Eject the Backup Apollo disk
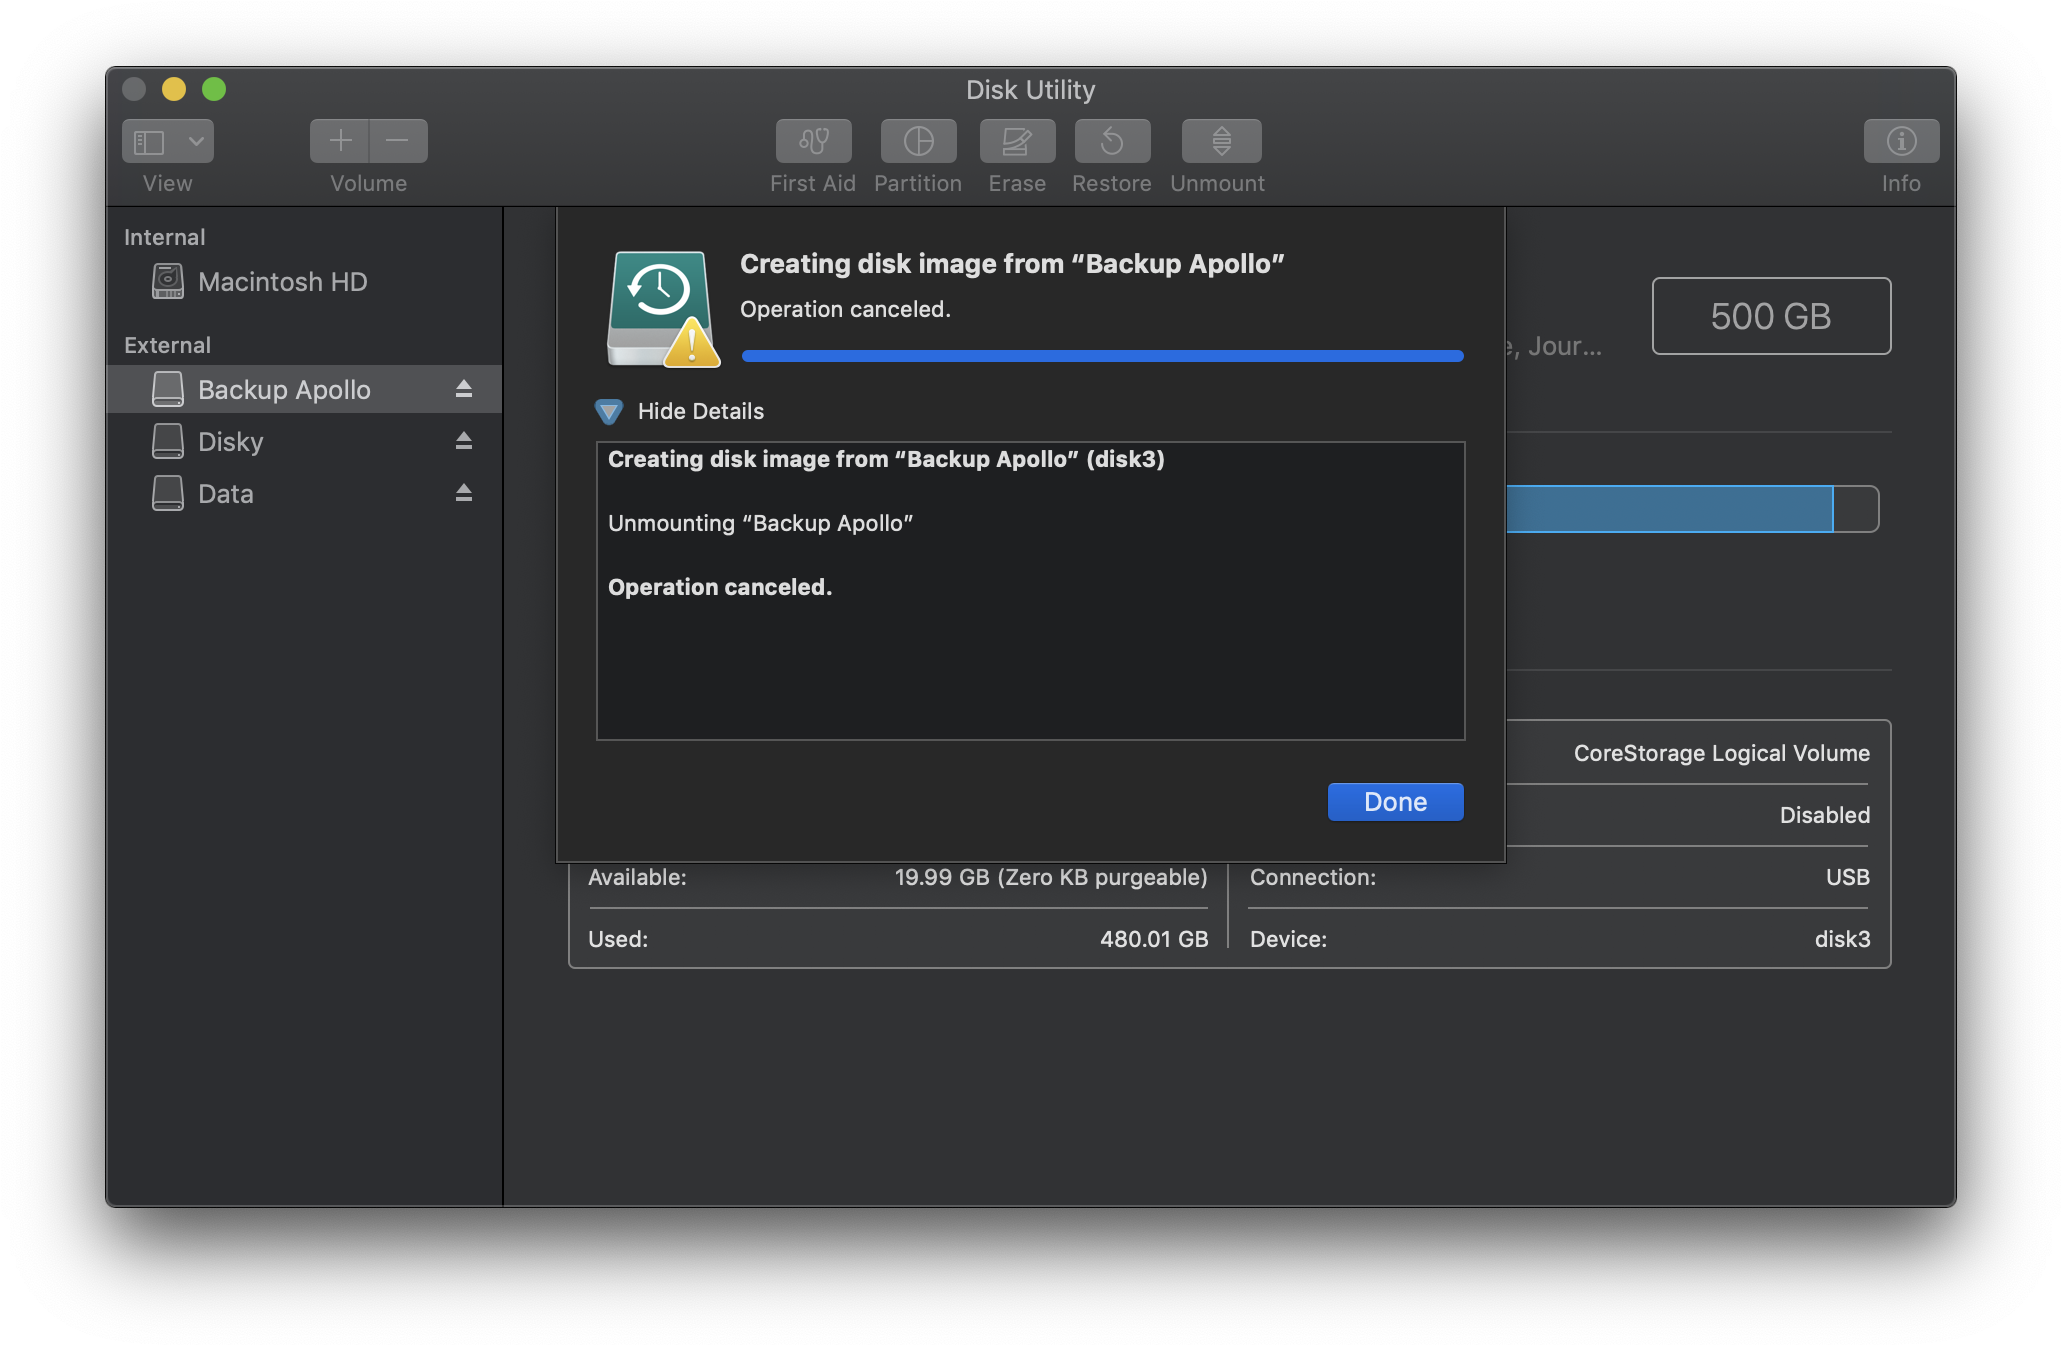Viewport: 2061px width, 1345px height. click(463, 389)
